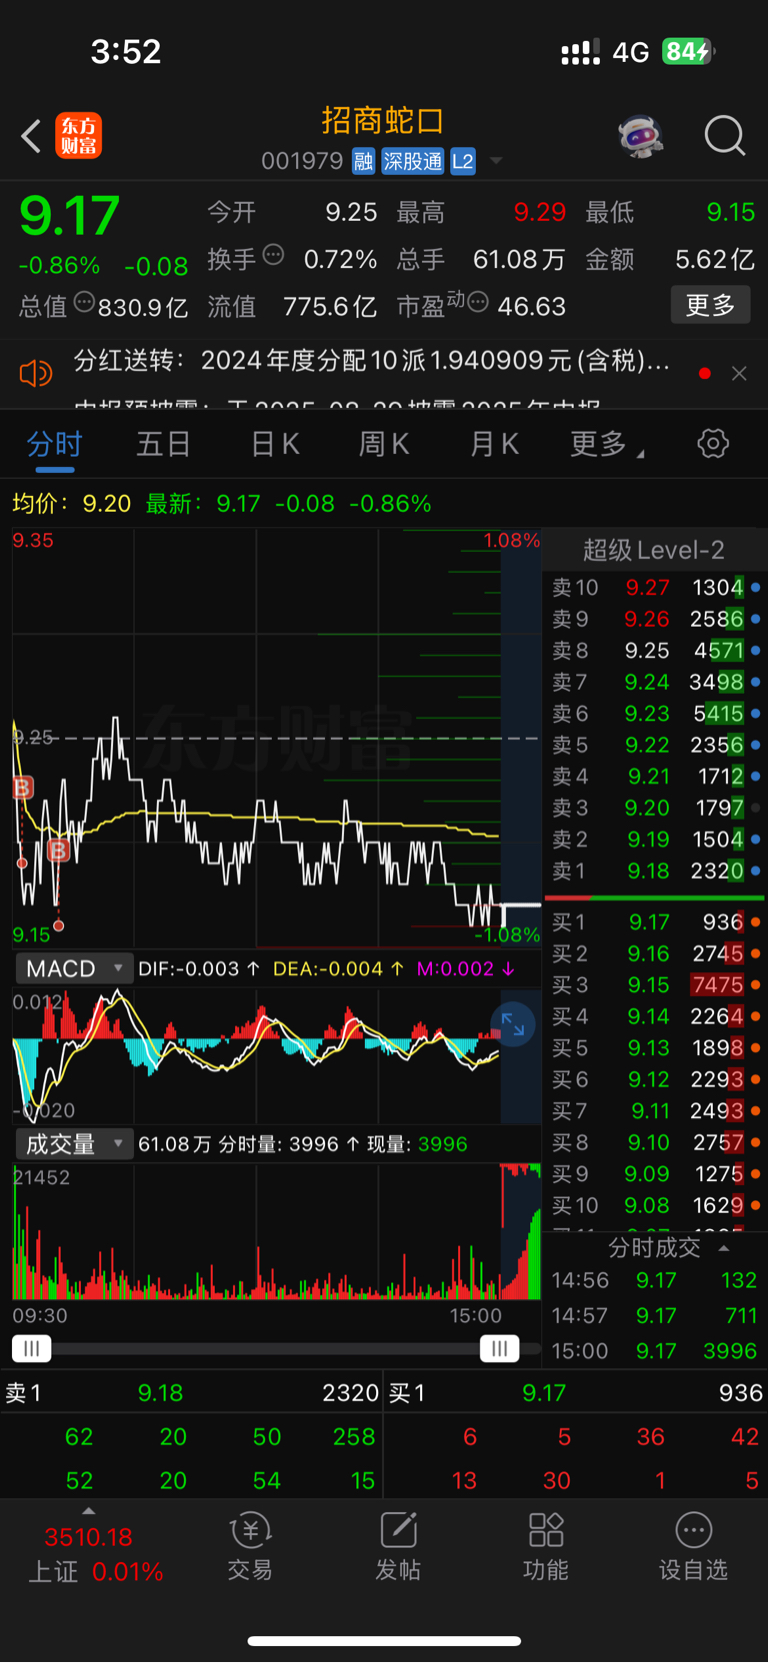This screenshot has height=1663, width=768.
Task: Tap the 设自选 watchlist icon
Action: 693,1546
